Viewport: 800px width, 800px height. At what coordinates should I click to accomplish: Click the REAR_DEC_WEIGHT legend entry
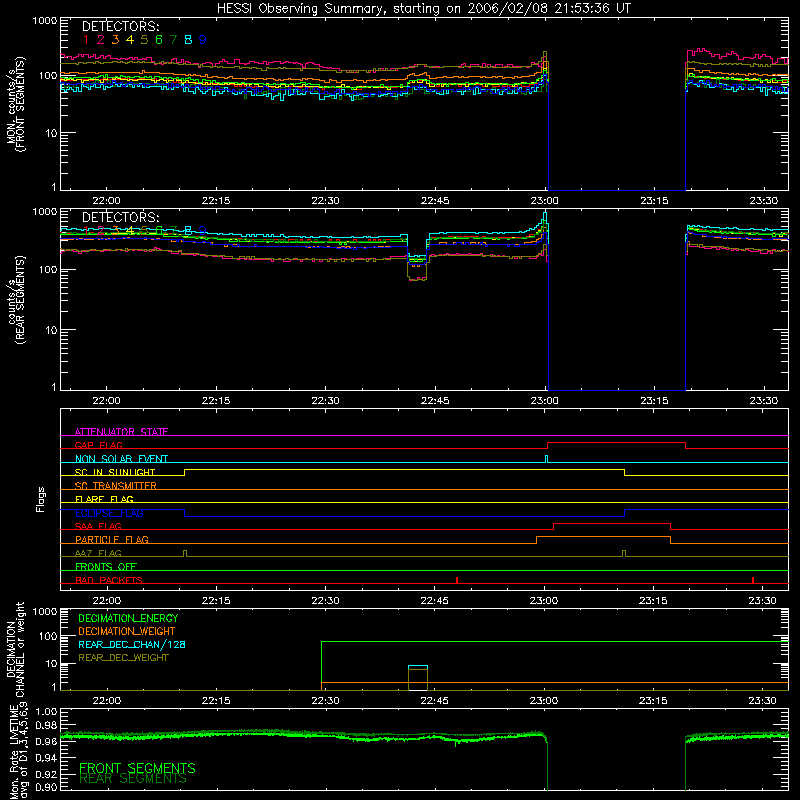point(123,658)
